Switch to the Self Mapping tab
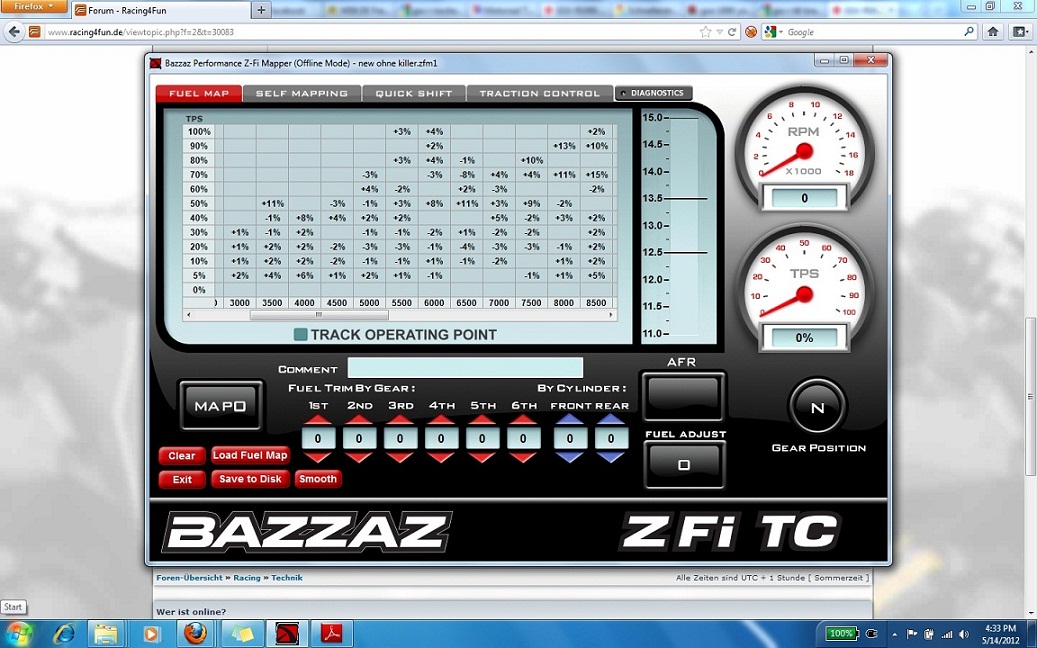The image size is (1037, 648). point(301,94)
